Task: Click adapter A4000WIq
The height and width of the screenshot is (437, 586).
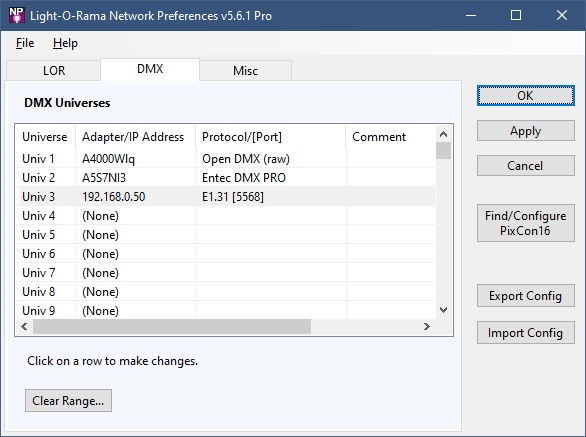Action: coord(108,159)
